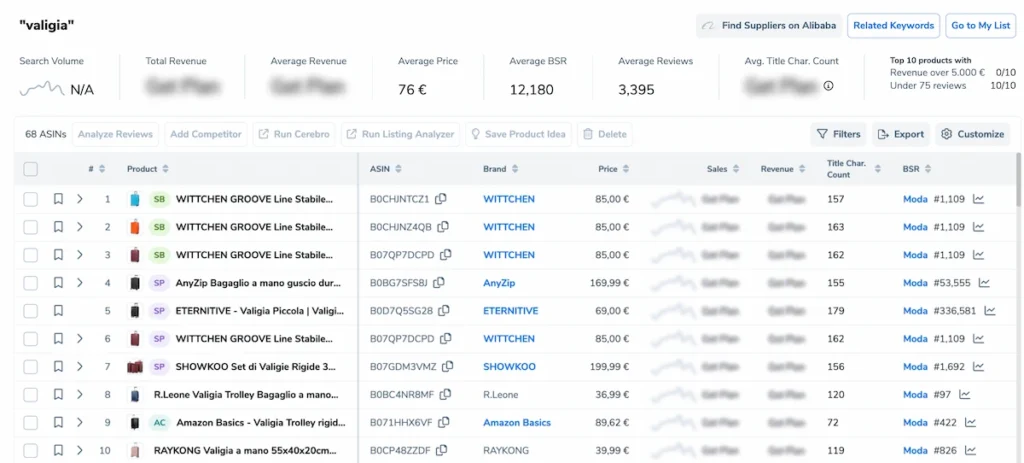Bookmark the AnyZip Bagaglio product row
The width and height of the screenshot is (1024, 463).
58,283
